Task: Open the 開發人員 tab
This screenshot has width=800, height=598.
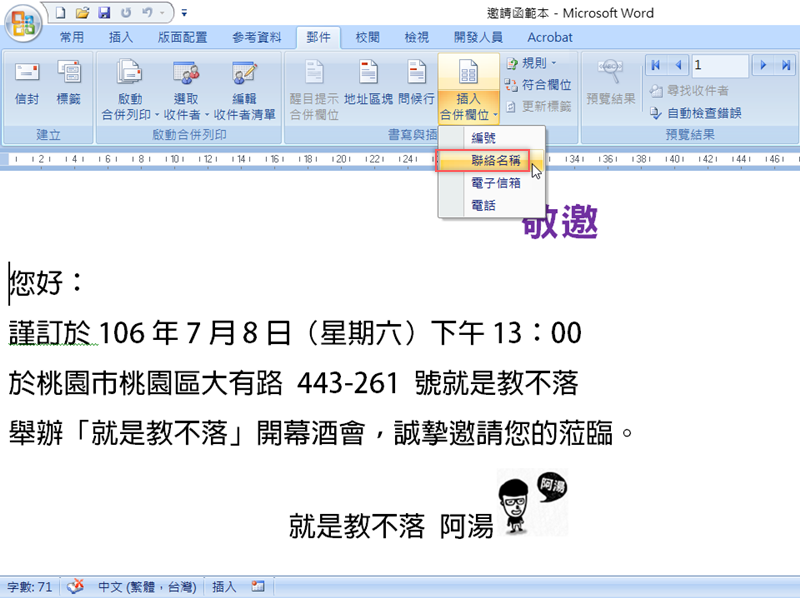Action: pyautogui.click(x=478, y=37)
